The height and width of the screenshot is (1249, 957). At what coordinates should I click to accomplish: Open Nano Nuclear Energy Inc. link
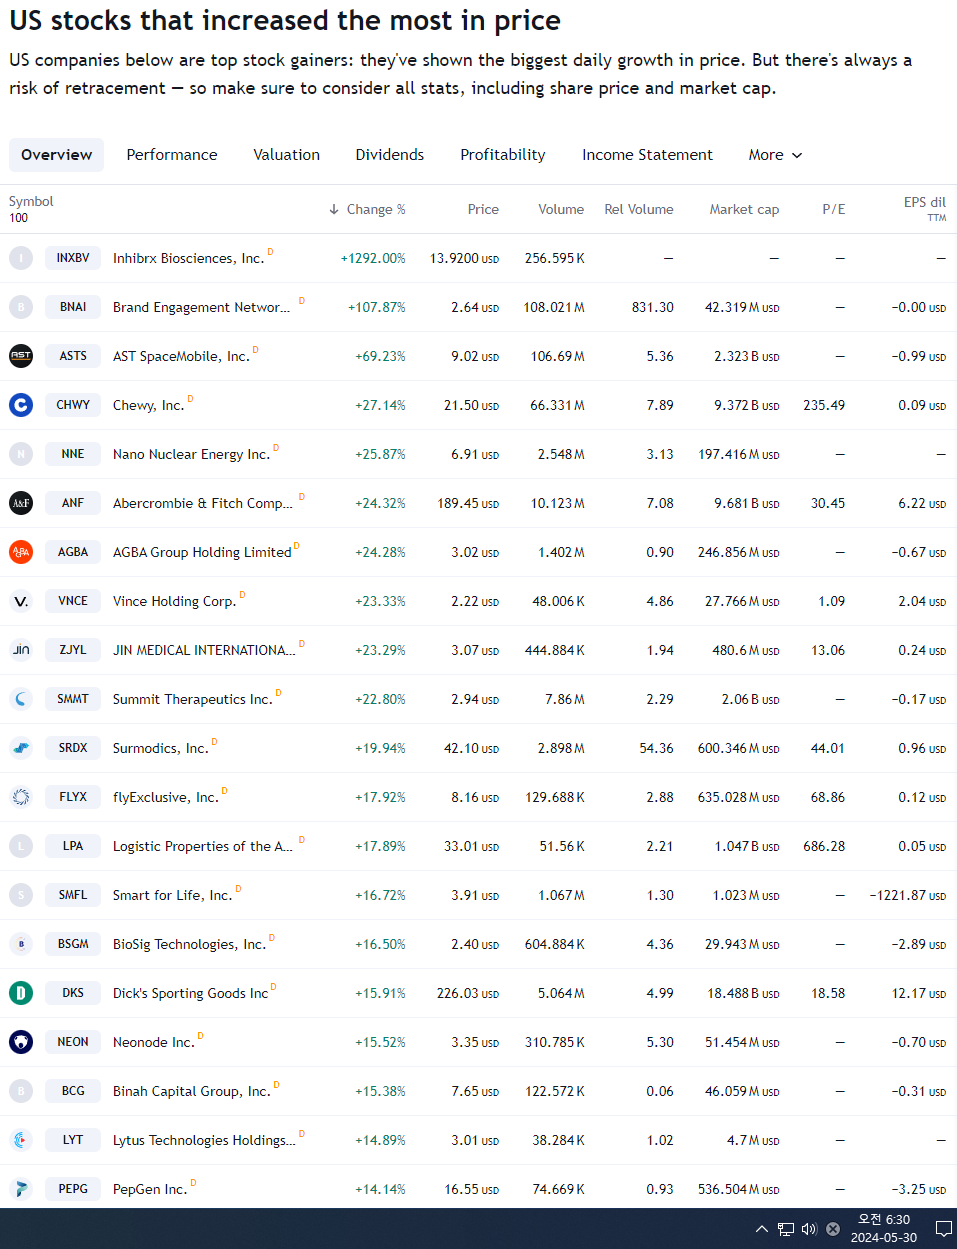(x=191, y=454)
